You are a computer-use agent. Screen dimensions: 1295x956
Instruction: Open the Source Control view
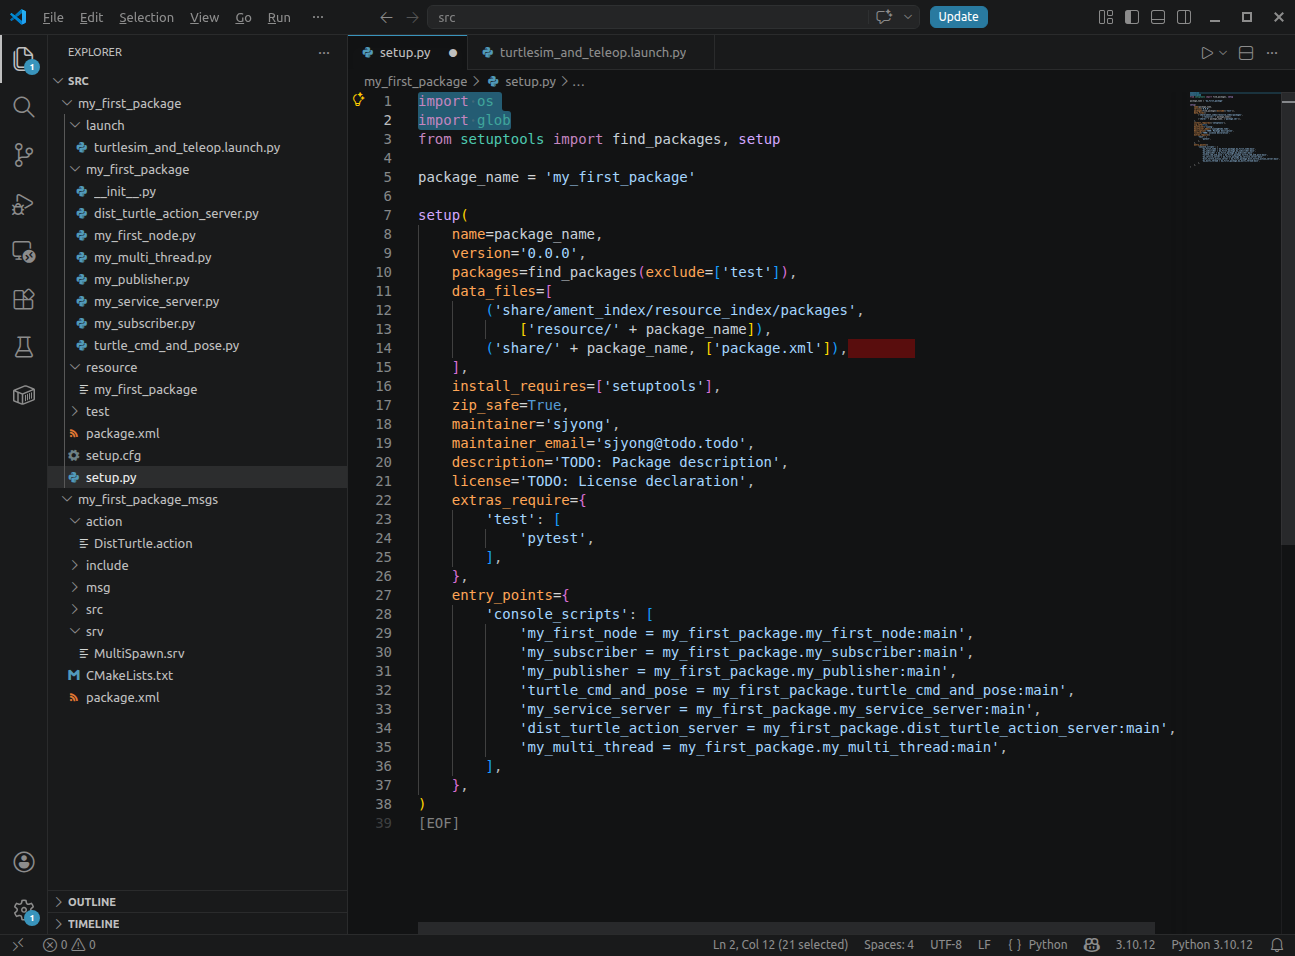24,155
